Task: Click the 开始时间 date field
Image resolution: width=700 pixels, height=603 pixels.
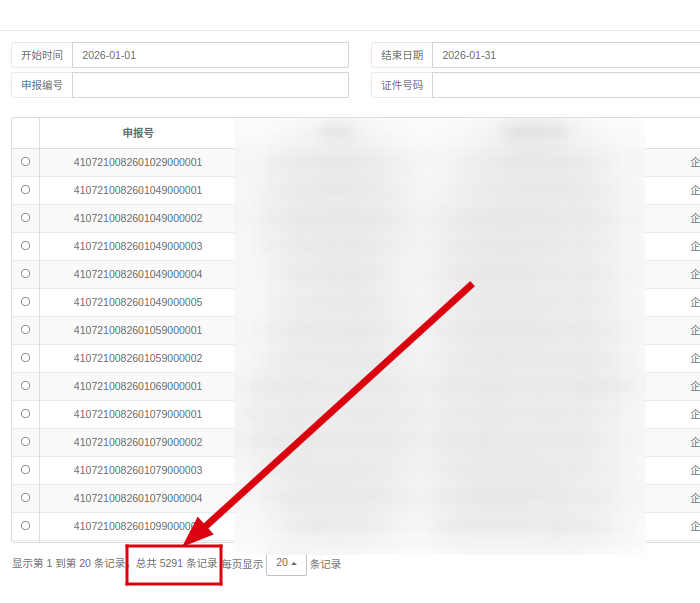Action: [x=210, y=55]
